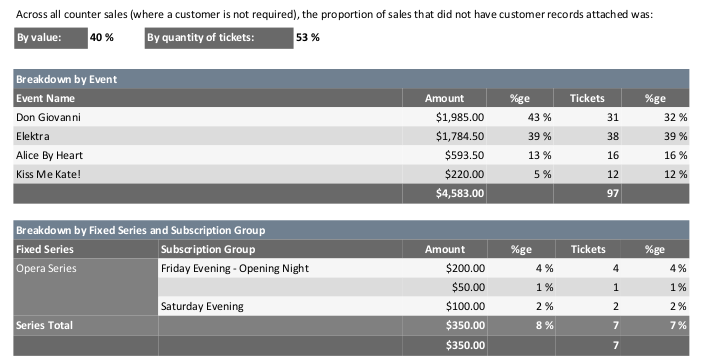The width and height of the screenshot is (702, 362).
Task: Click the Breakdown by Event header
Action: click(351, 79)
